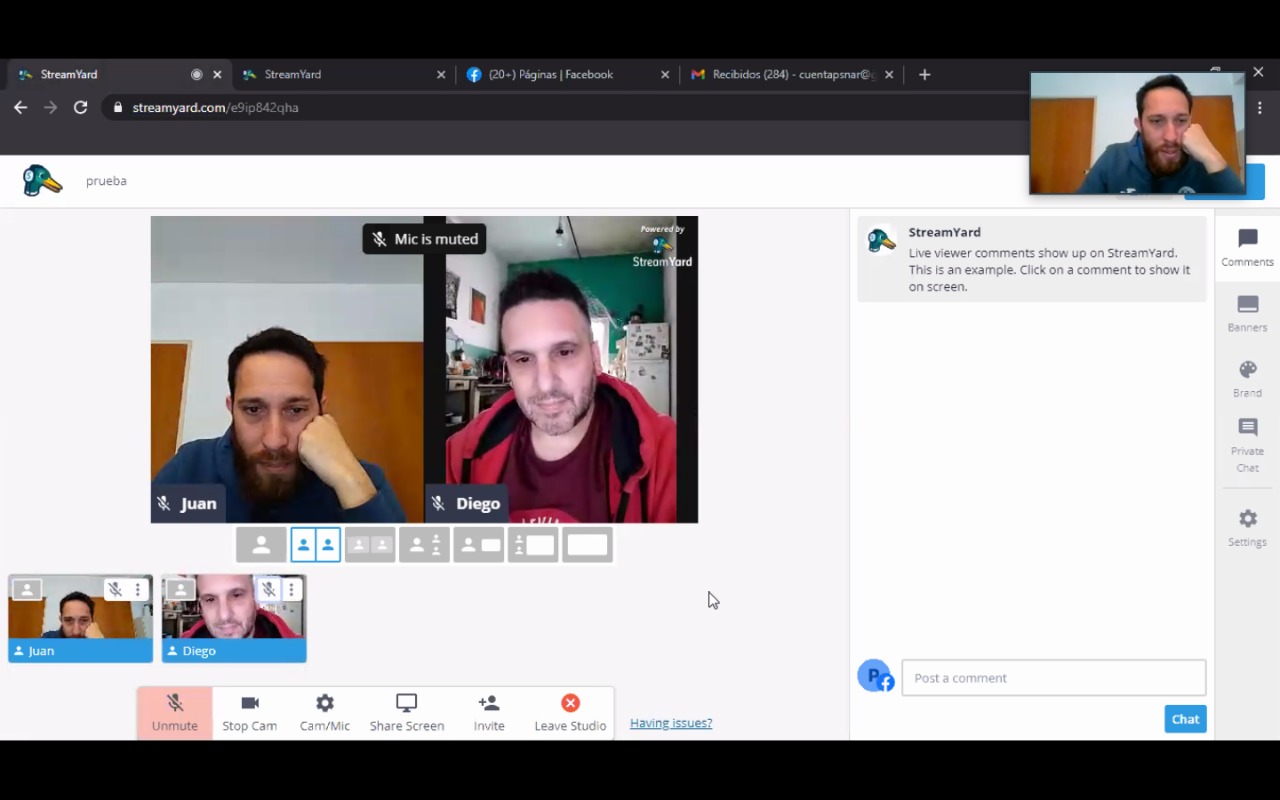Click Invite to add a guest
Viewport: 1280px width, 800px height.
pos(489,712)
